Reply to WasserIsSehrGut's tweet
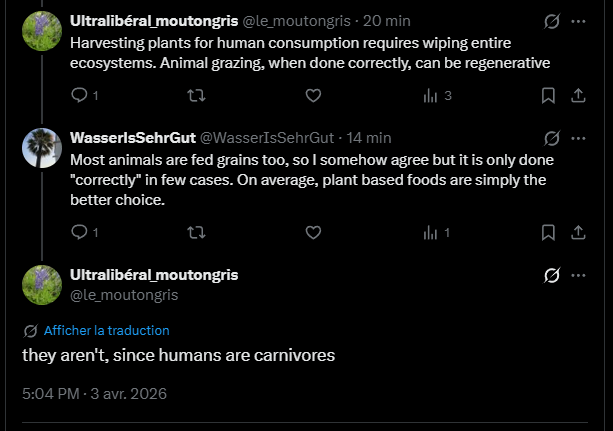Viewport: 613px width, 431px height. [80, 232]
